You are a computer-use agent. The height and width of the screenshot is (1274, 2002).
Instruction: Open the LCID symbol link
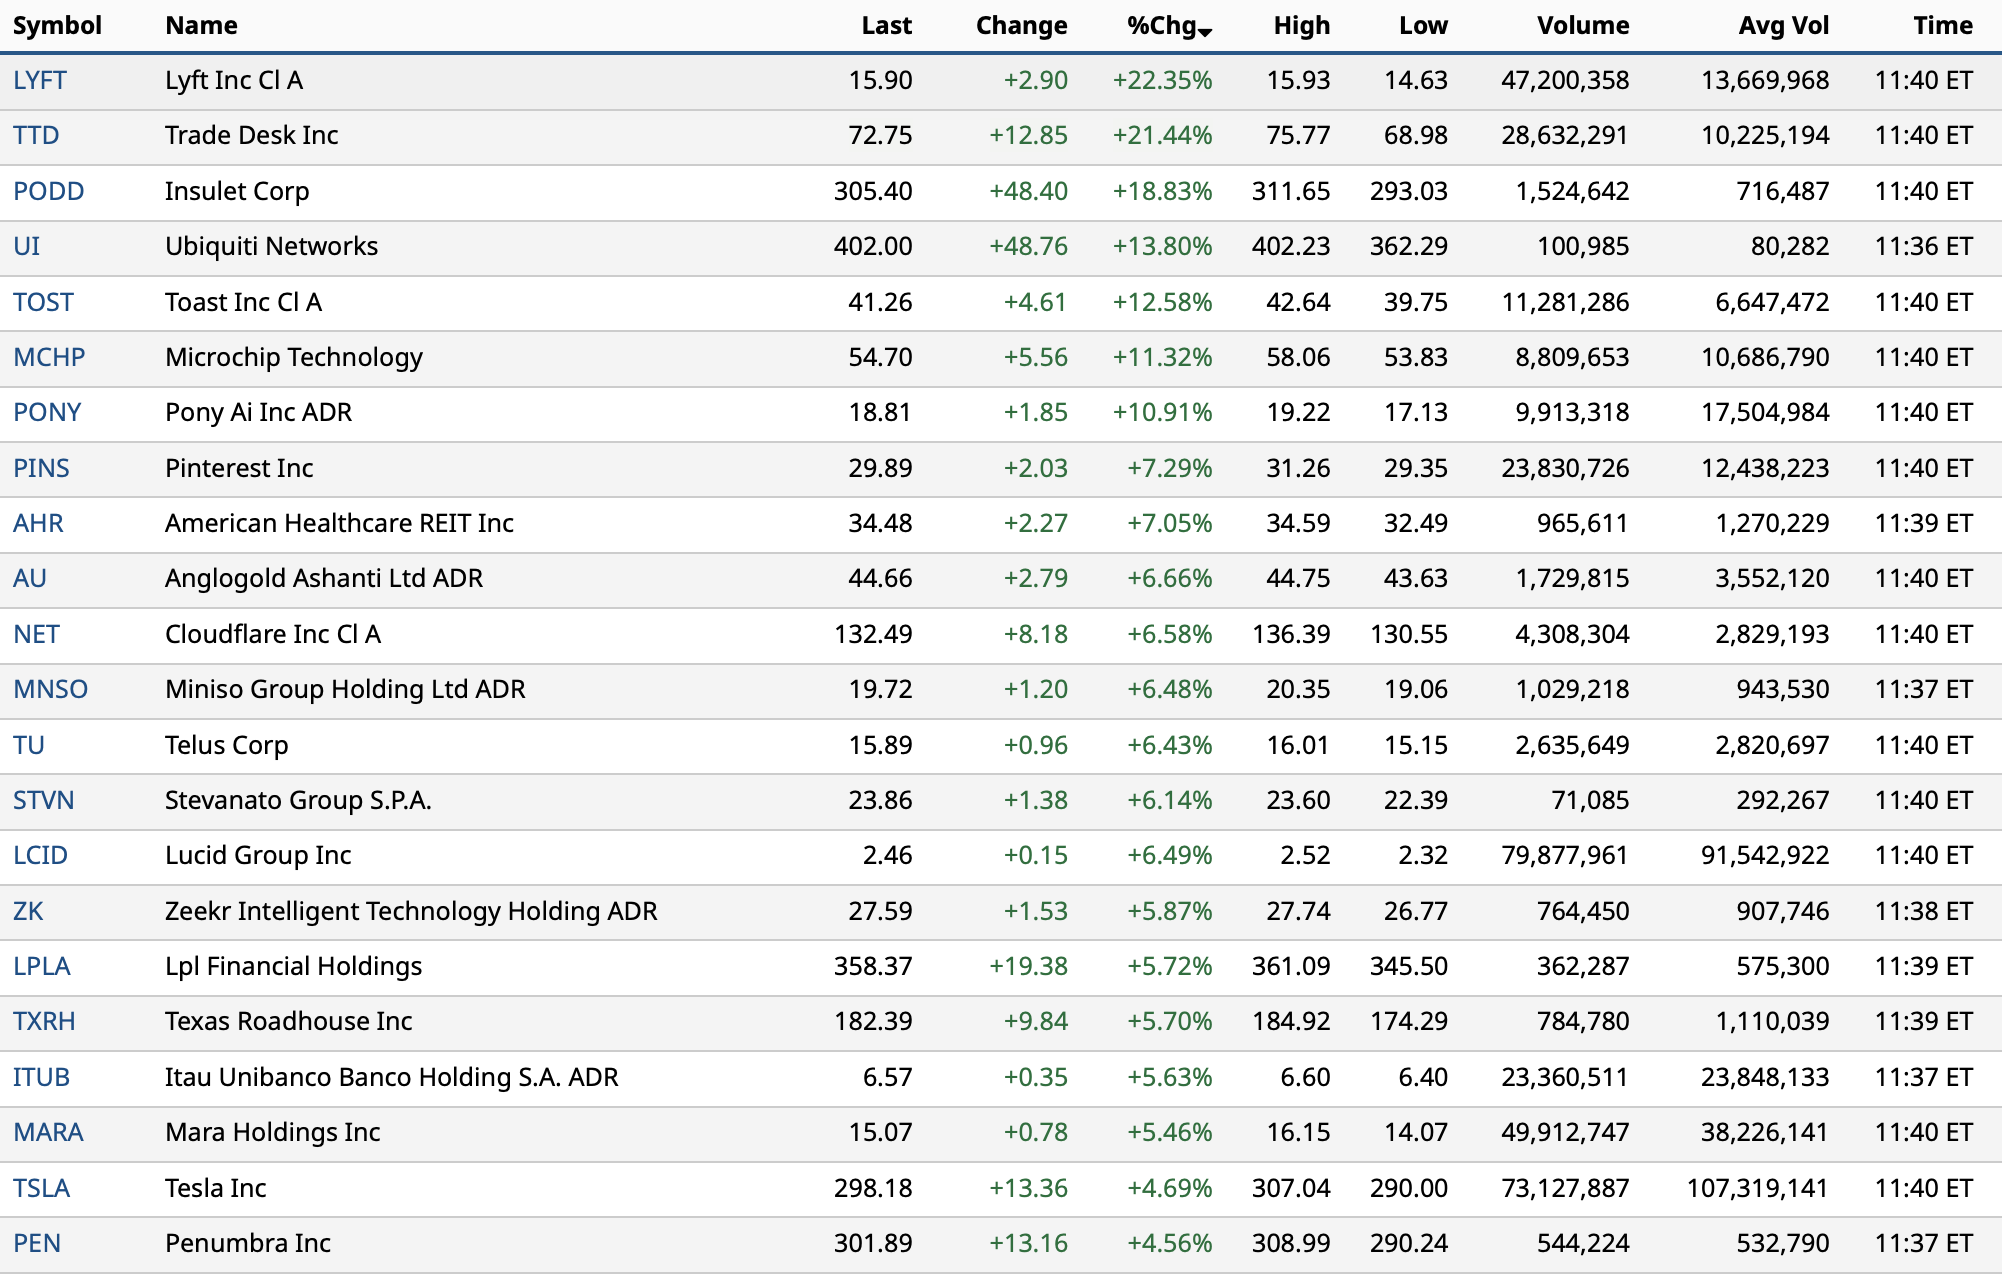(40, 855)
